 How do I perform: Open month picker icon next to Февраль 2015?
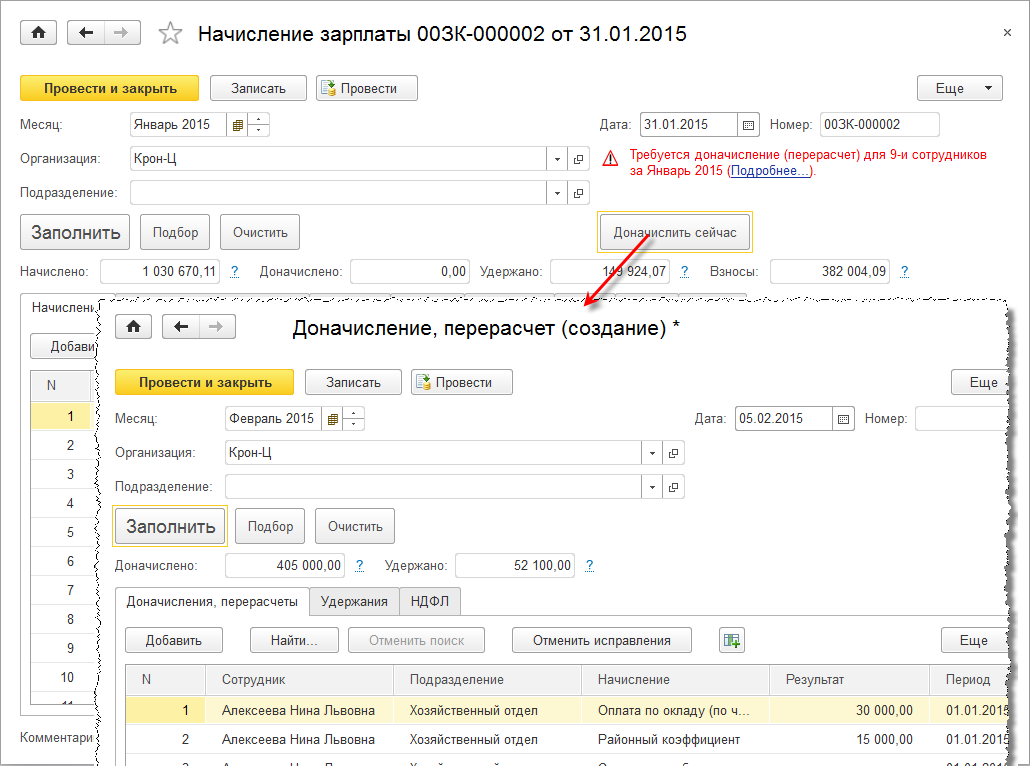[332, 418]
